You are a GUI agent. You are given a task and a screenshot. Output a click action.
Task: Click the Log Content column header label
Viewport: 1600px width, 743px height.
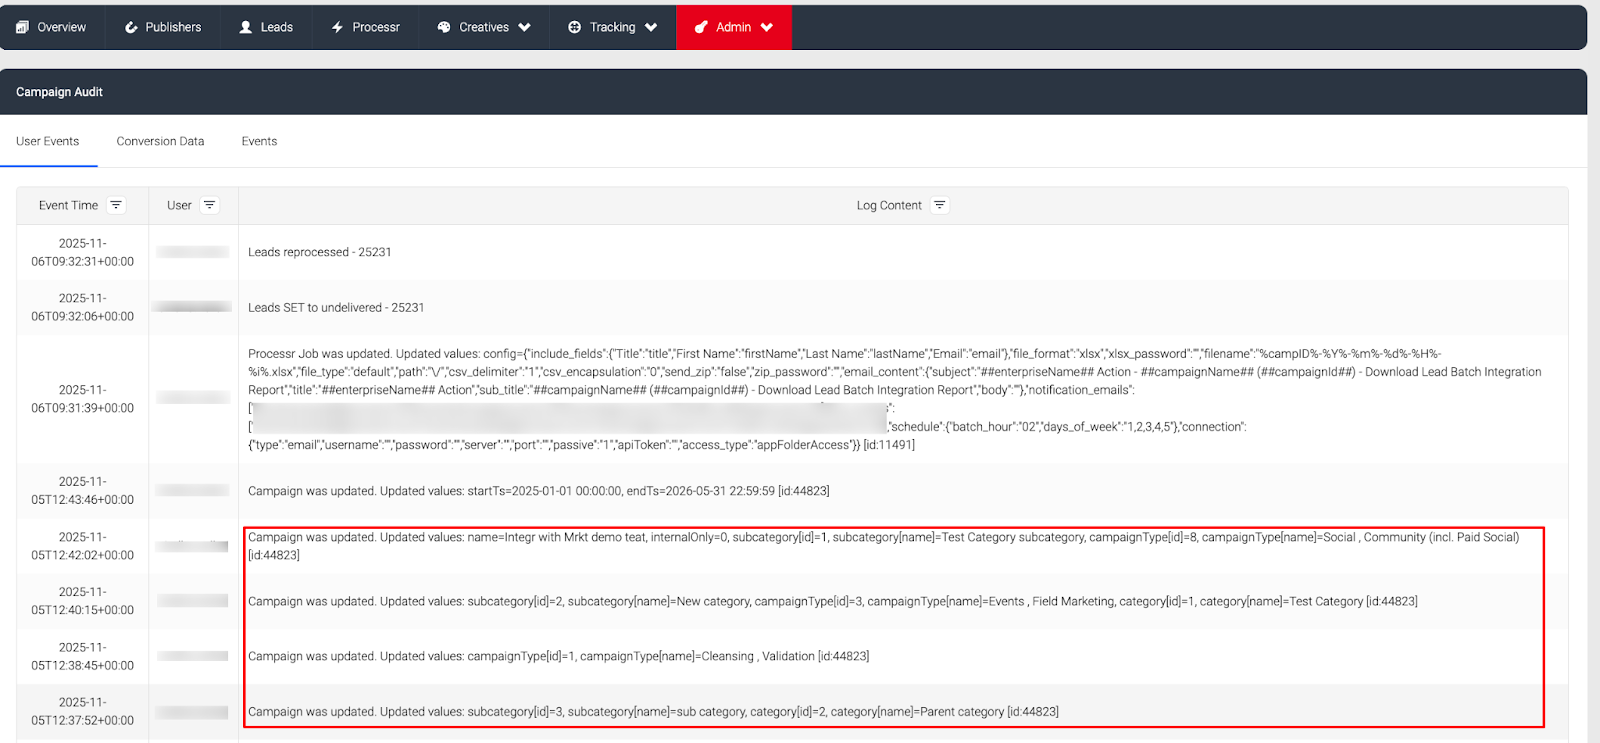pos(889,205)
